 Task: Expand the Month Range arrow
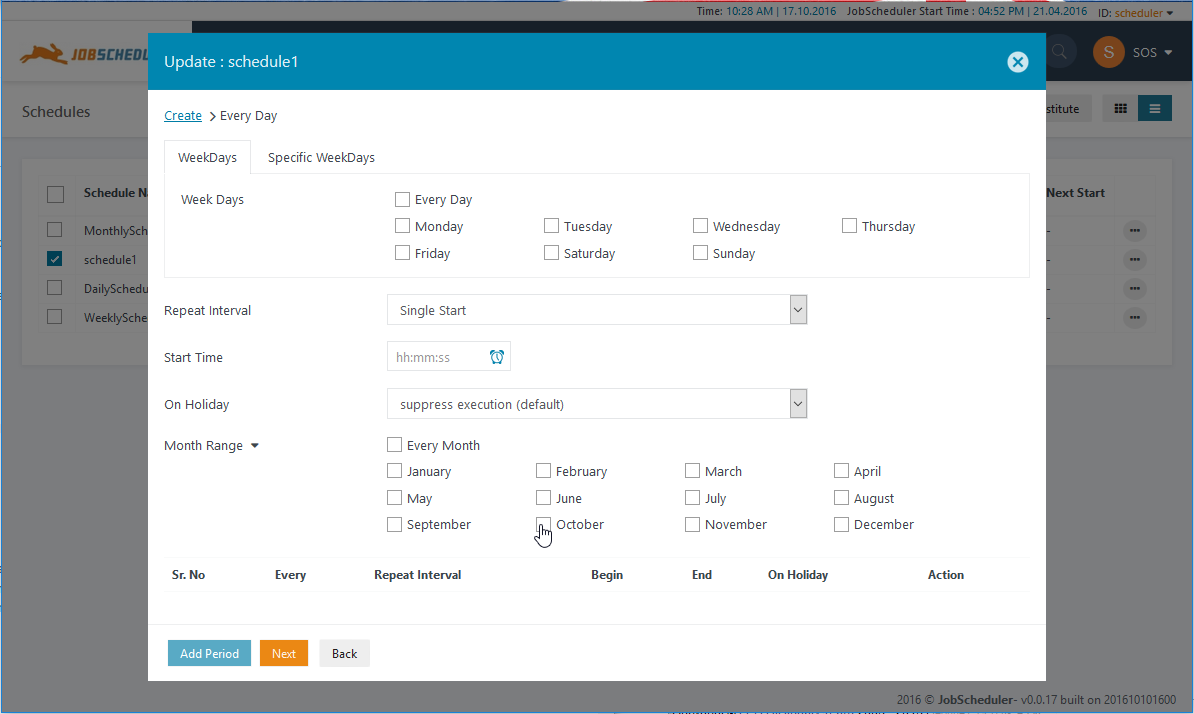(255, 446)
